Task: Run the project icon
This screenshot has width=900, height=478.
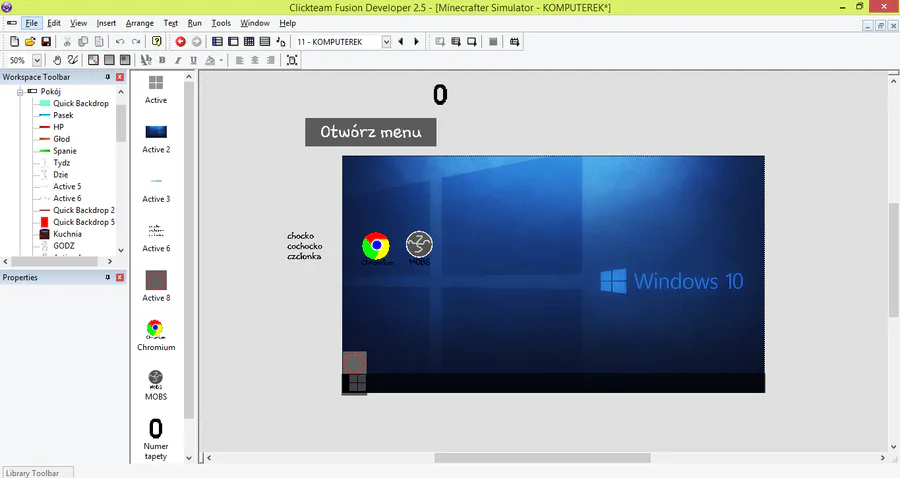Action: pyautogui.click(x=440, y=41)
